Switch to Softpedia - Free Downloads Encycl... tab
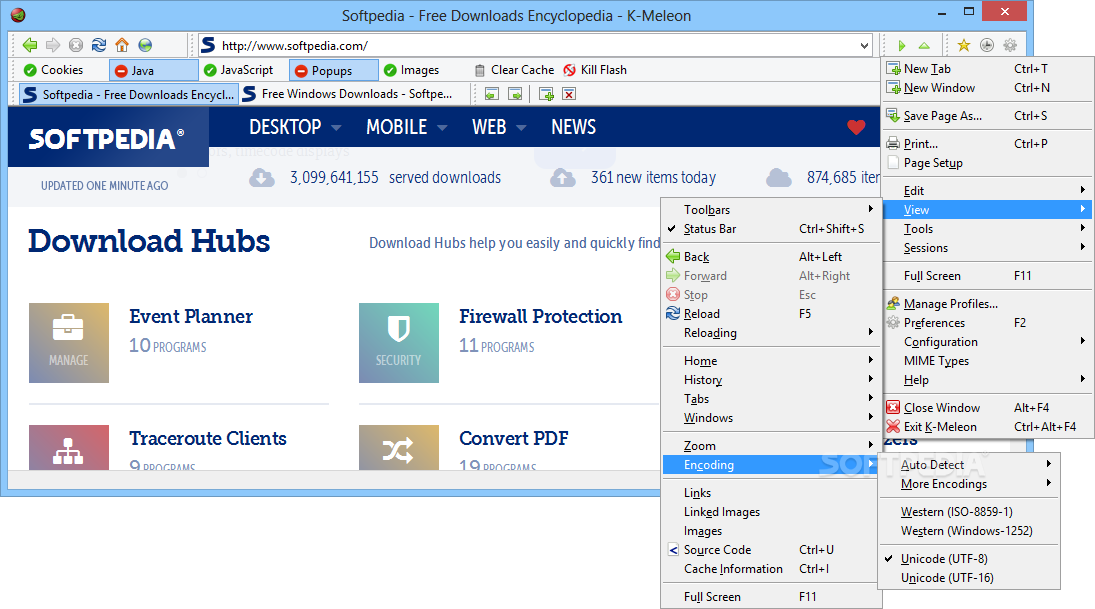Viewport: 1095px width, 609px height. (x=128, y=94)
